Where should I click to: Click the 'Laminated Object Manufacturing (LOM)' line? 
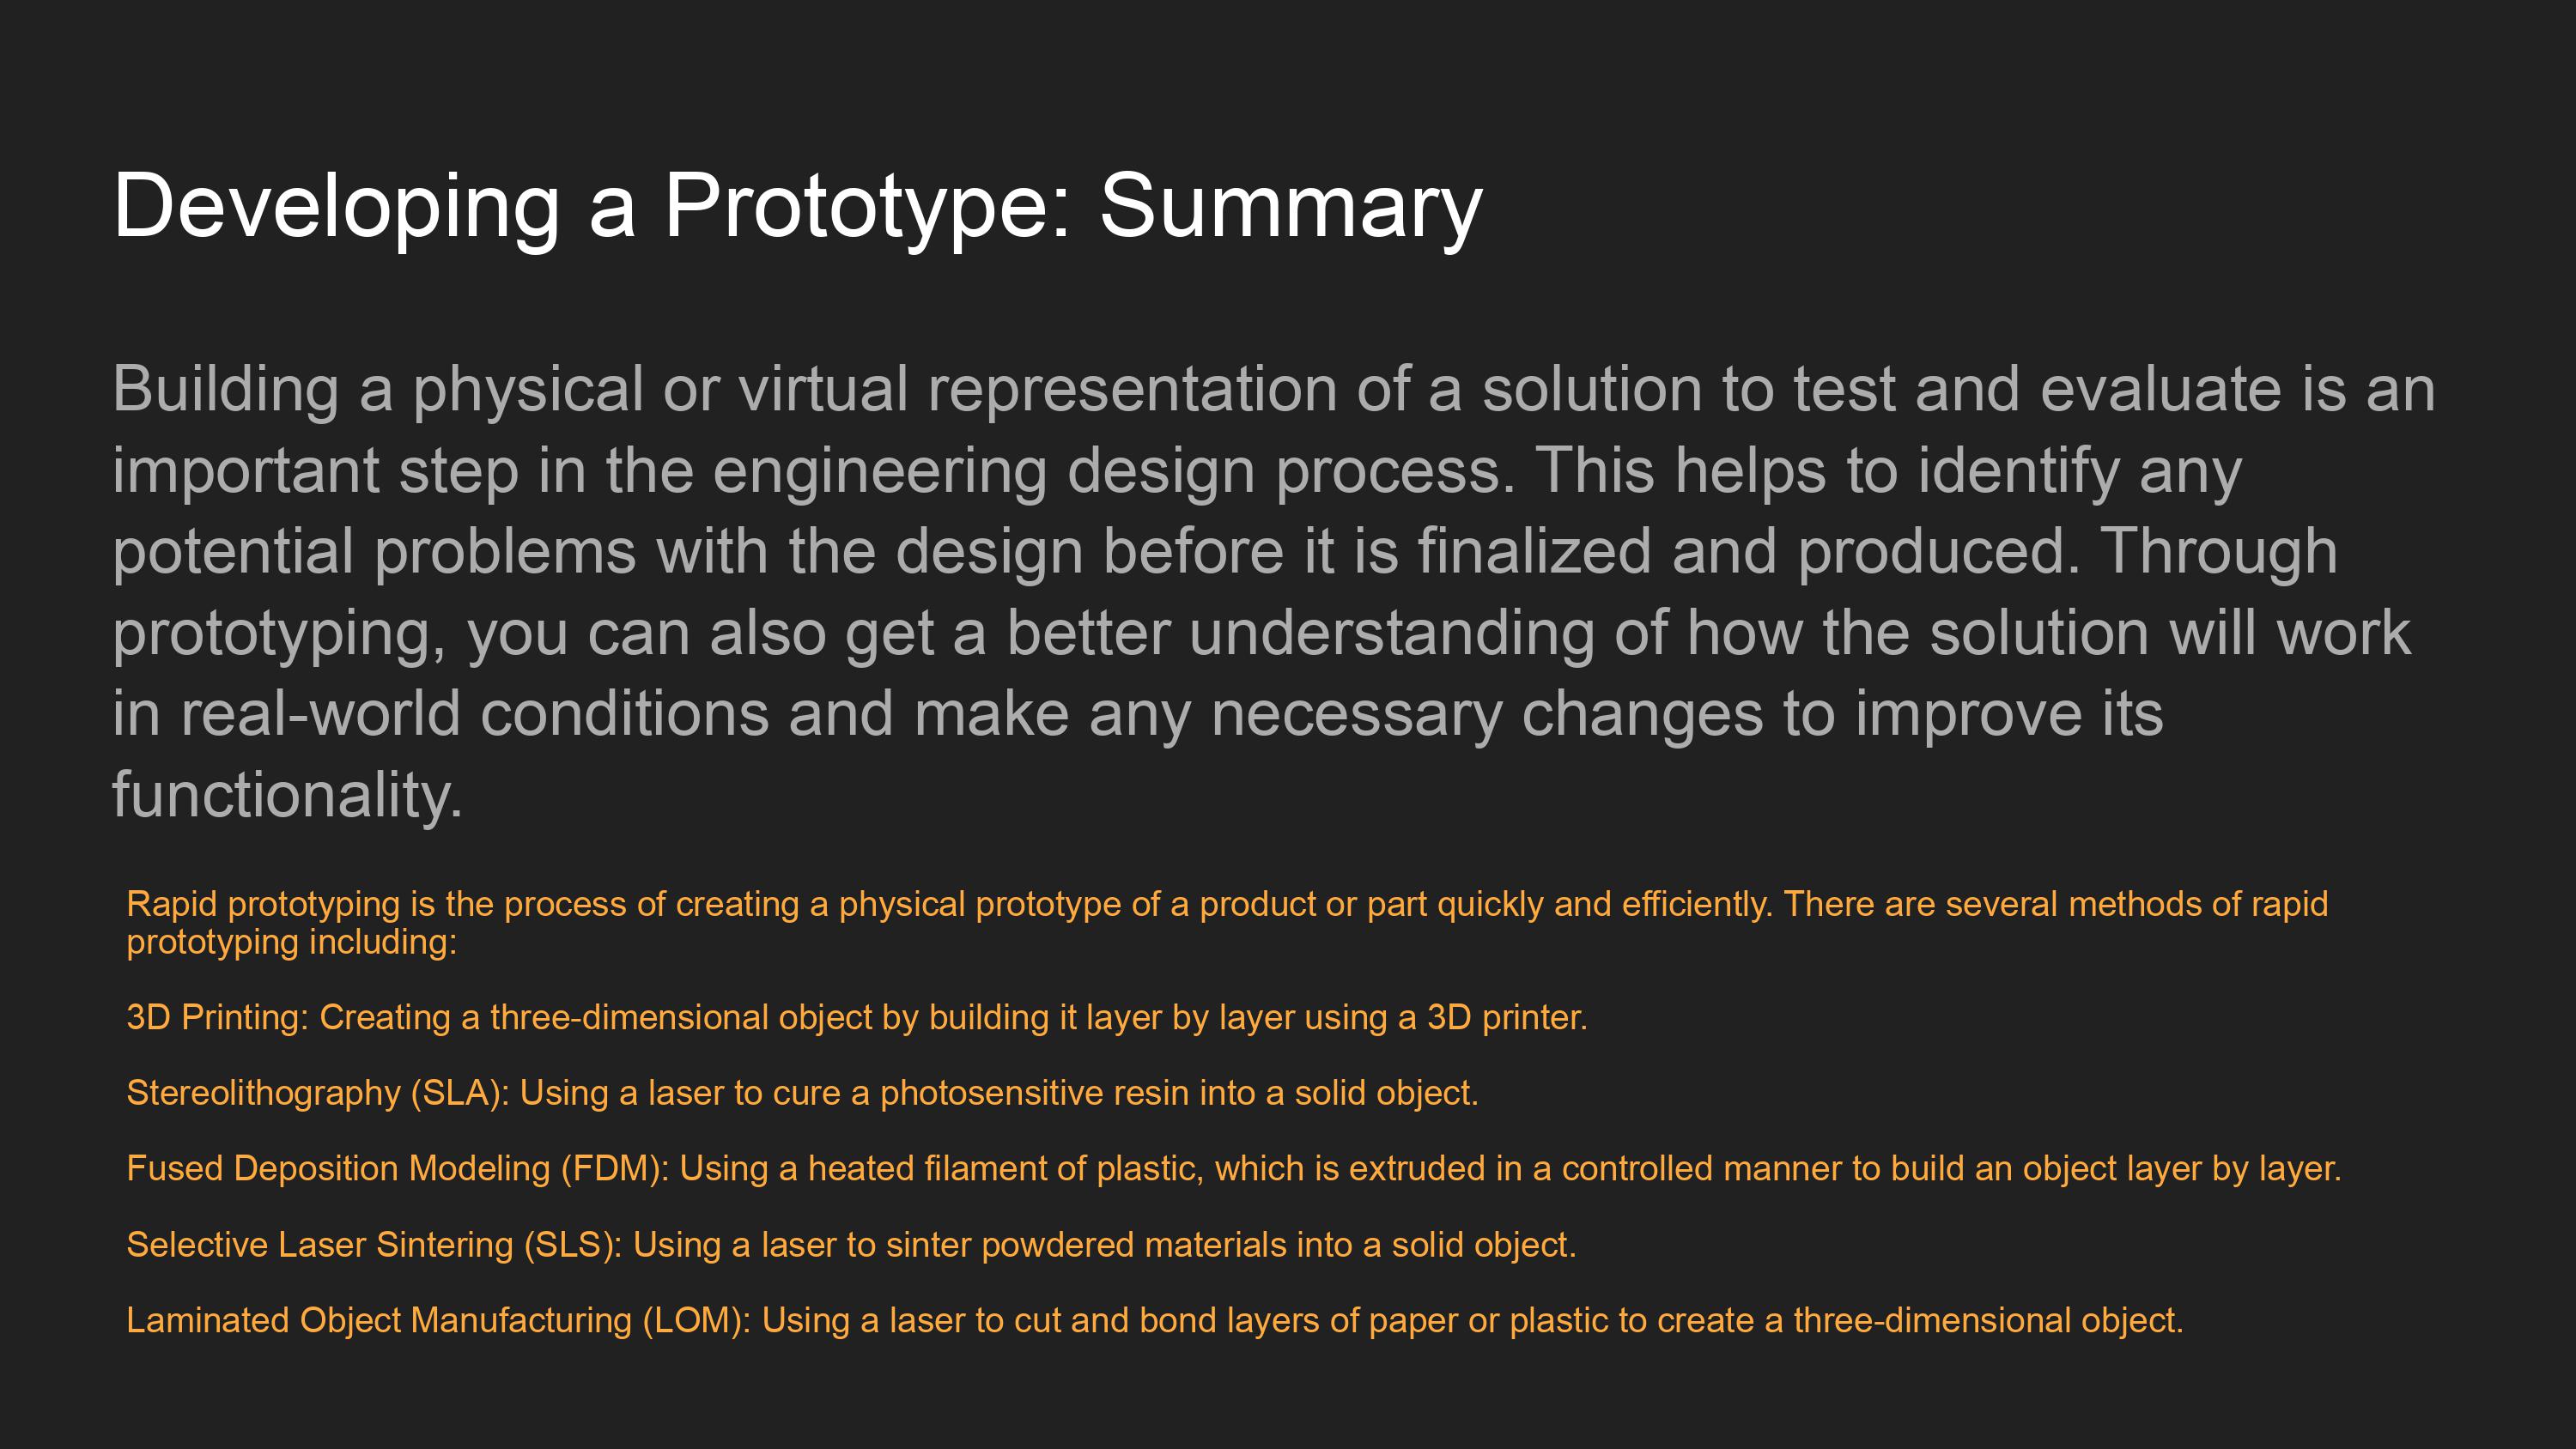click(1155, 1321)
